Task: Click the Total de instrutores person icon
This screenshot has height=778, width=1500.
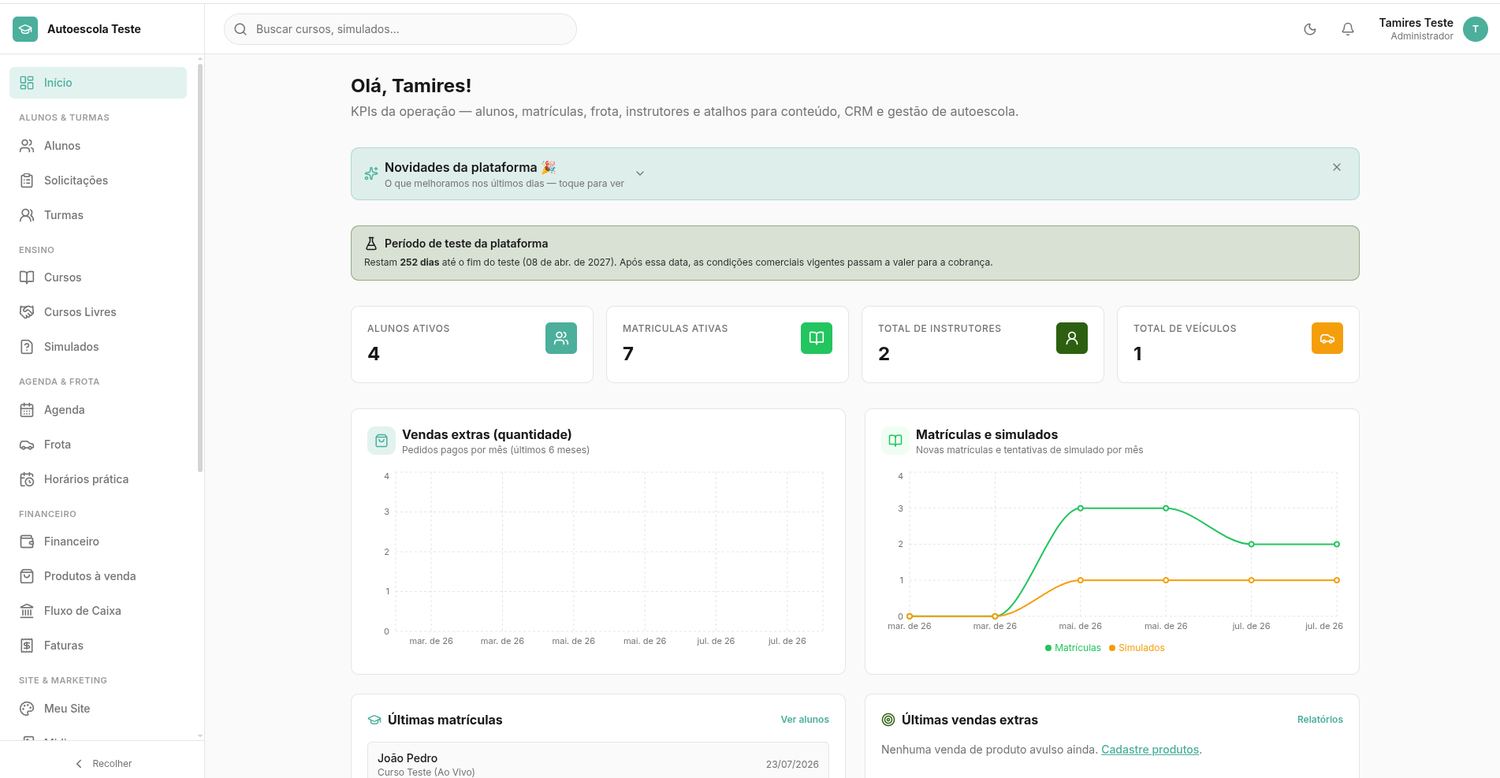Action: (x=1072, y=338)
